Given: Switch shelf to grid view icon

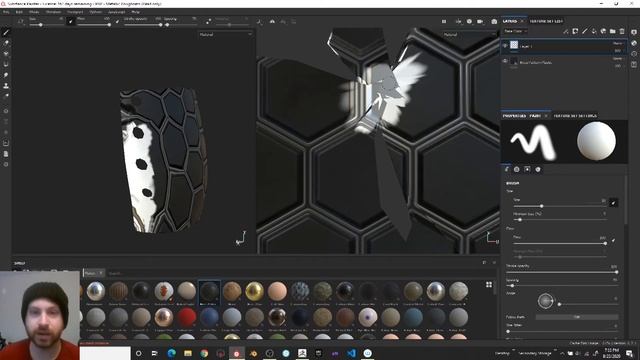Looking at the screenshot, I should [489, 284].
